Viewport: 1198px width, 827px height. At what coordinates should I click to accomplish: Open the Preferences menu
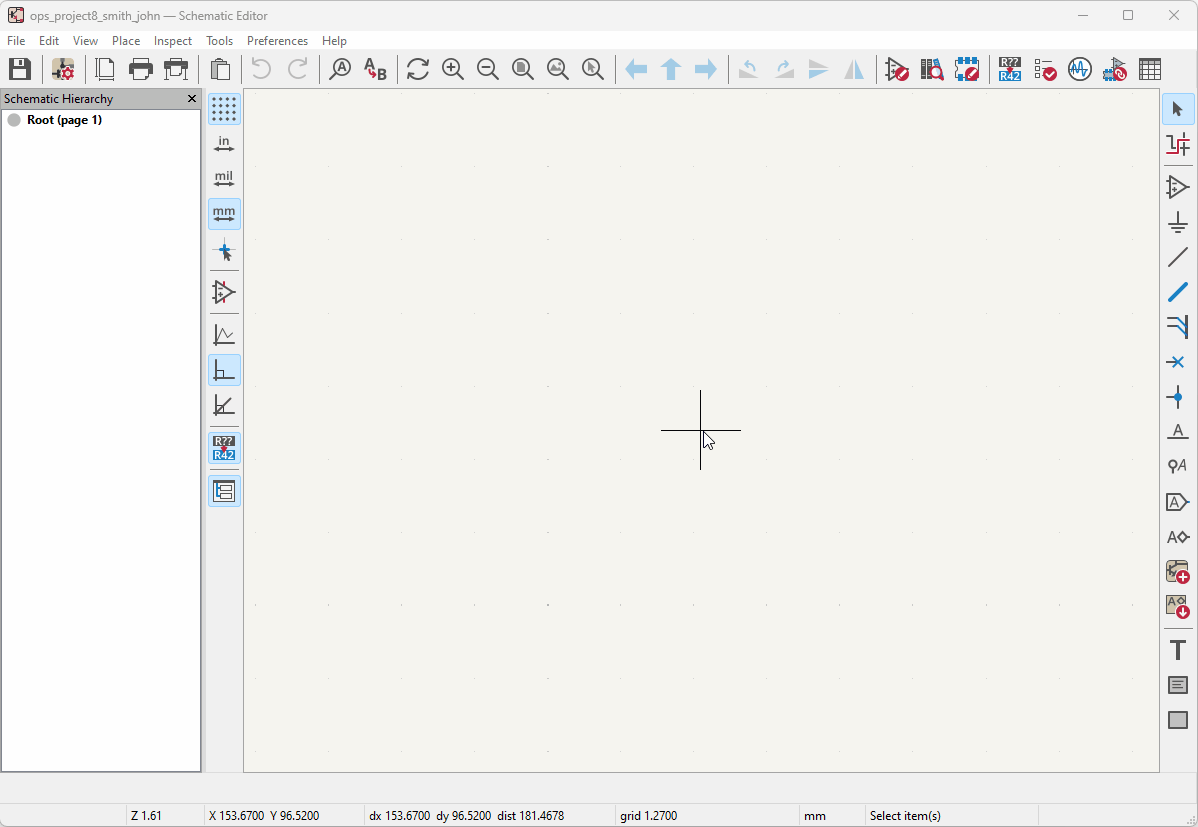tap(277, 41)
